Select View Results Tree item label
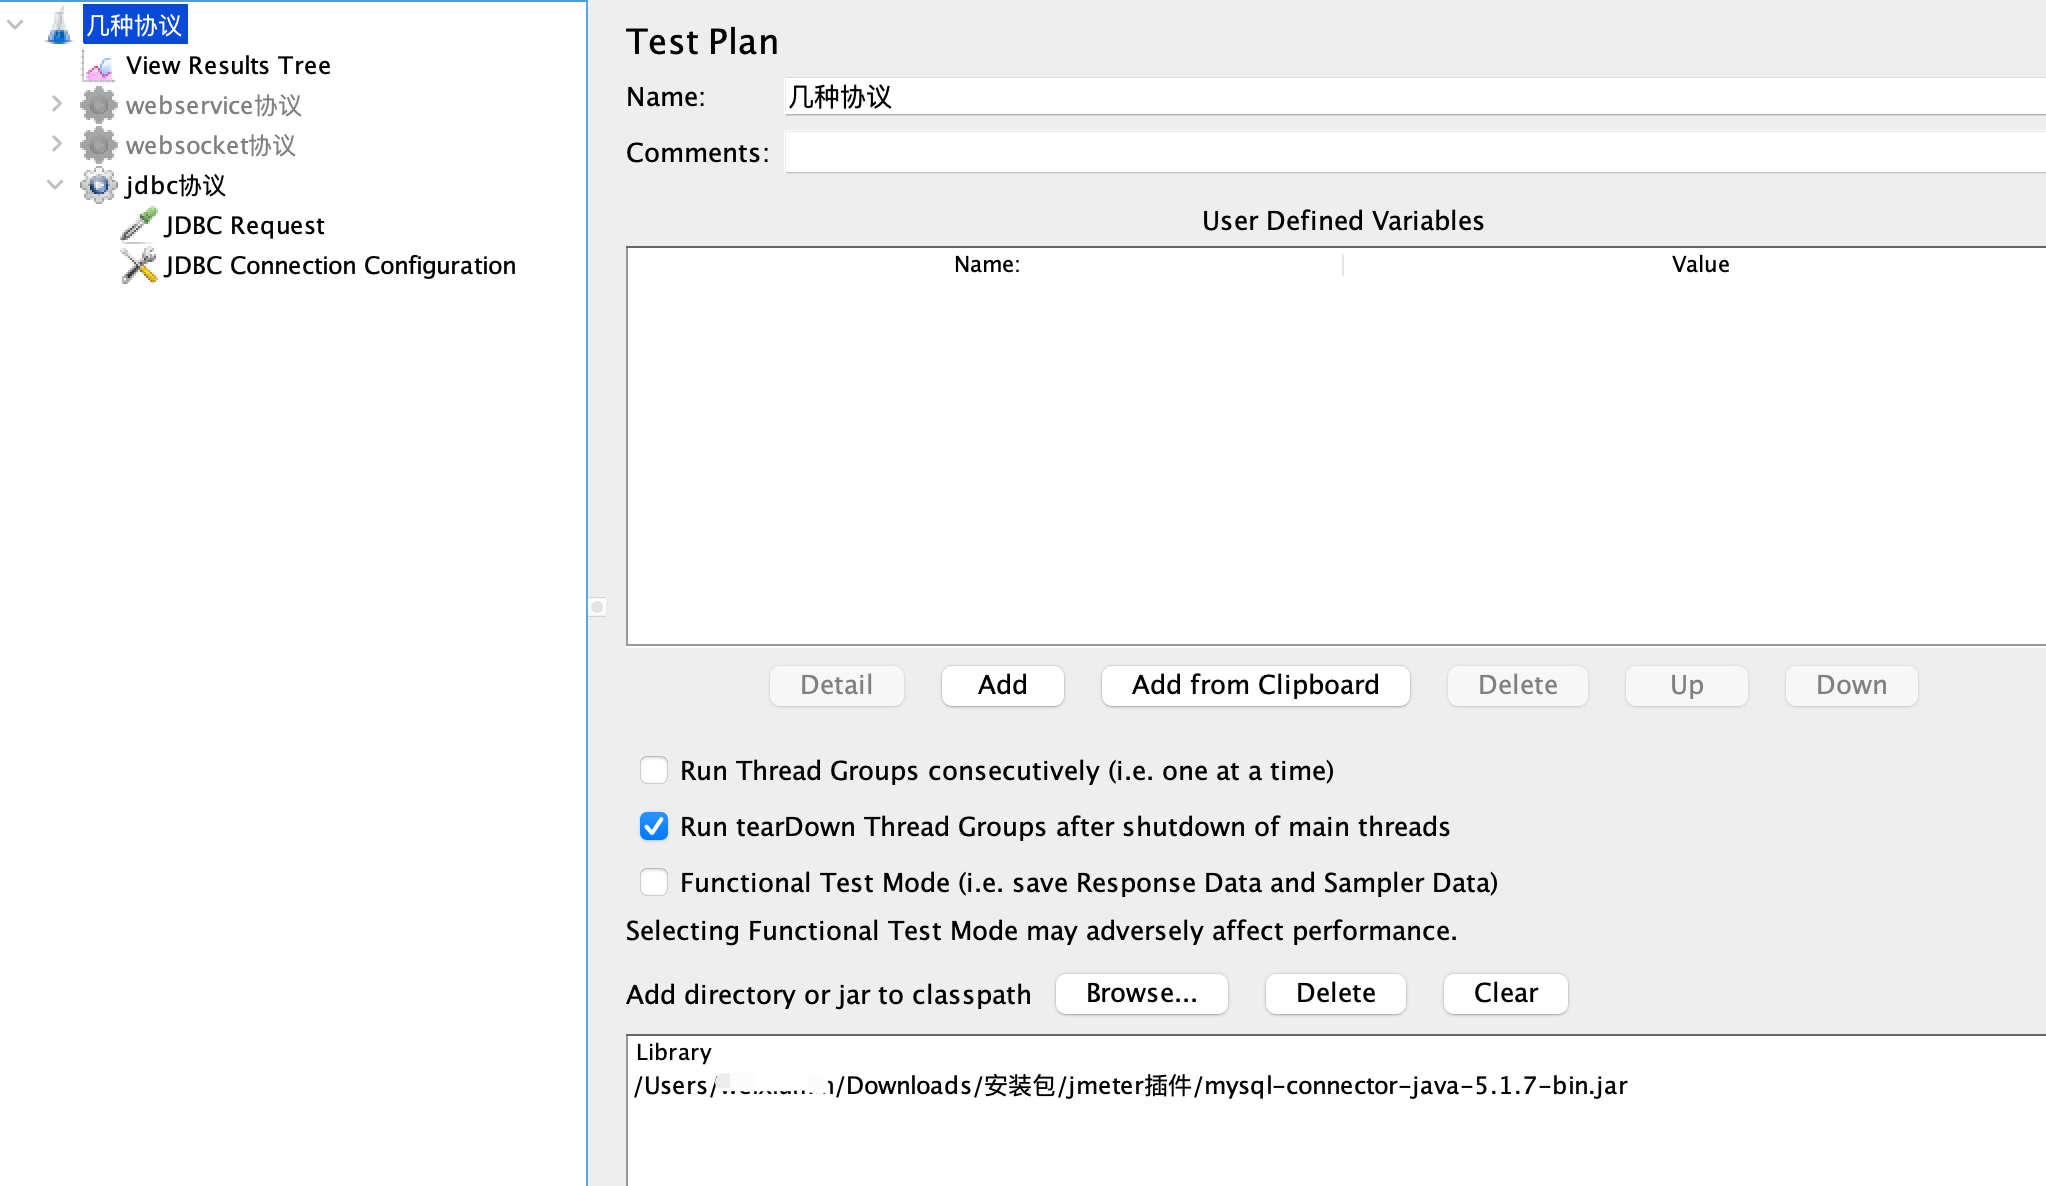 point(228,66)
